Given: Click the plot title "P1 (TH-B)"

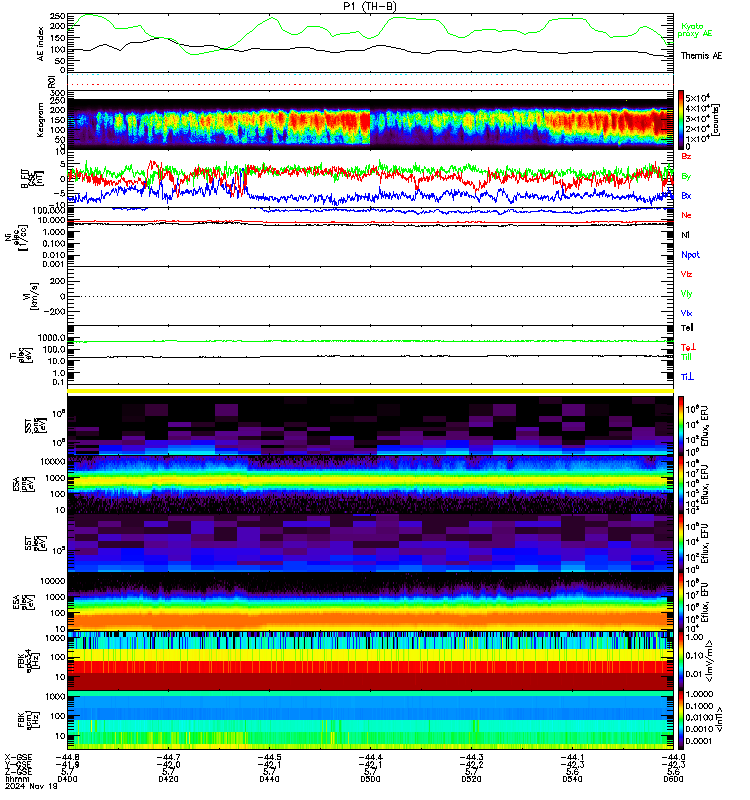Looking at the screenshot, I should (369, 6).
